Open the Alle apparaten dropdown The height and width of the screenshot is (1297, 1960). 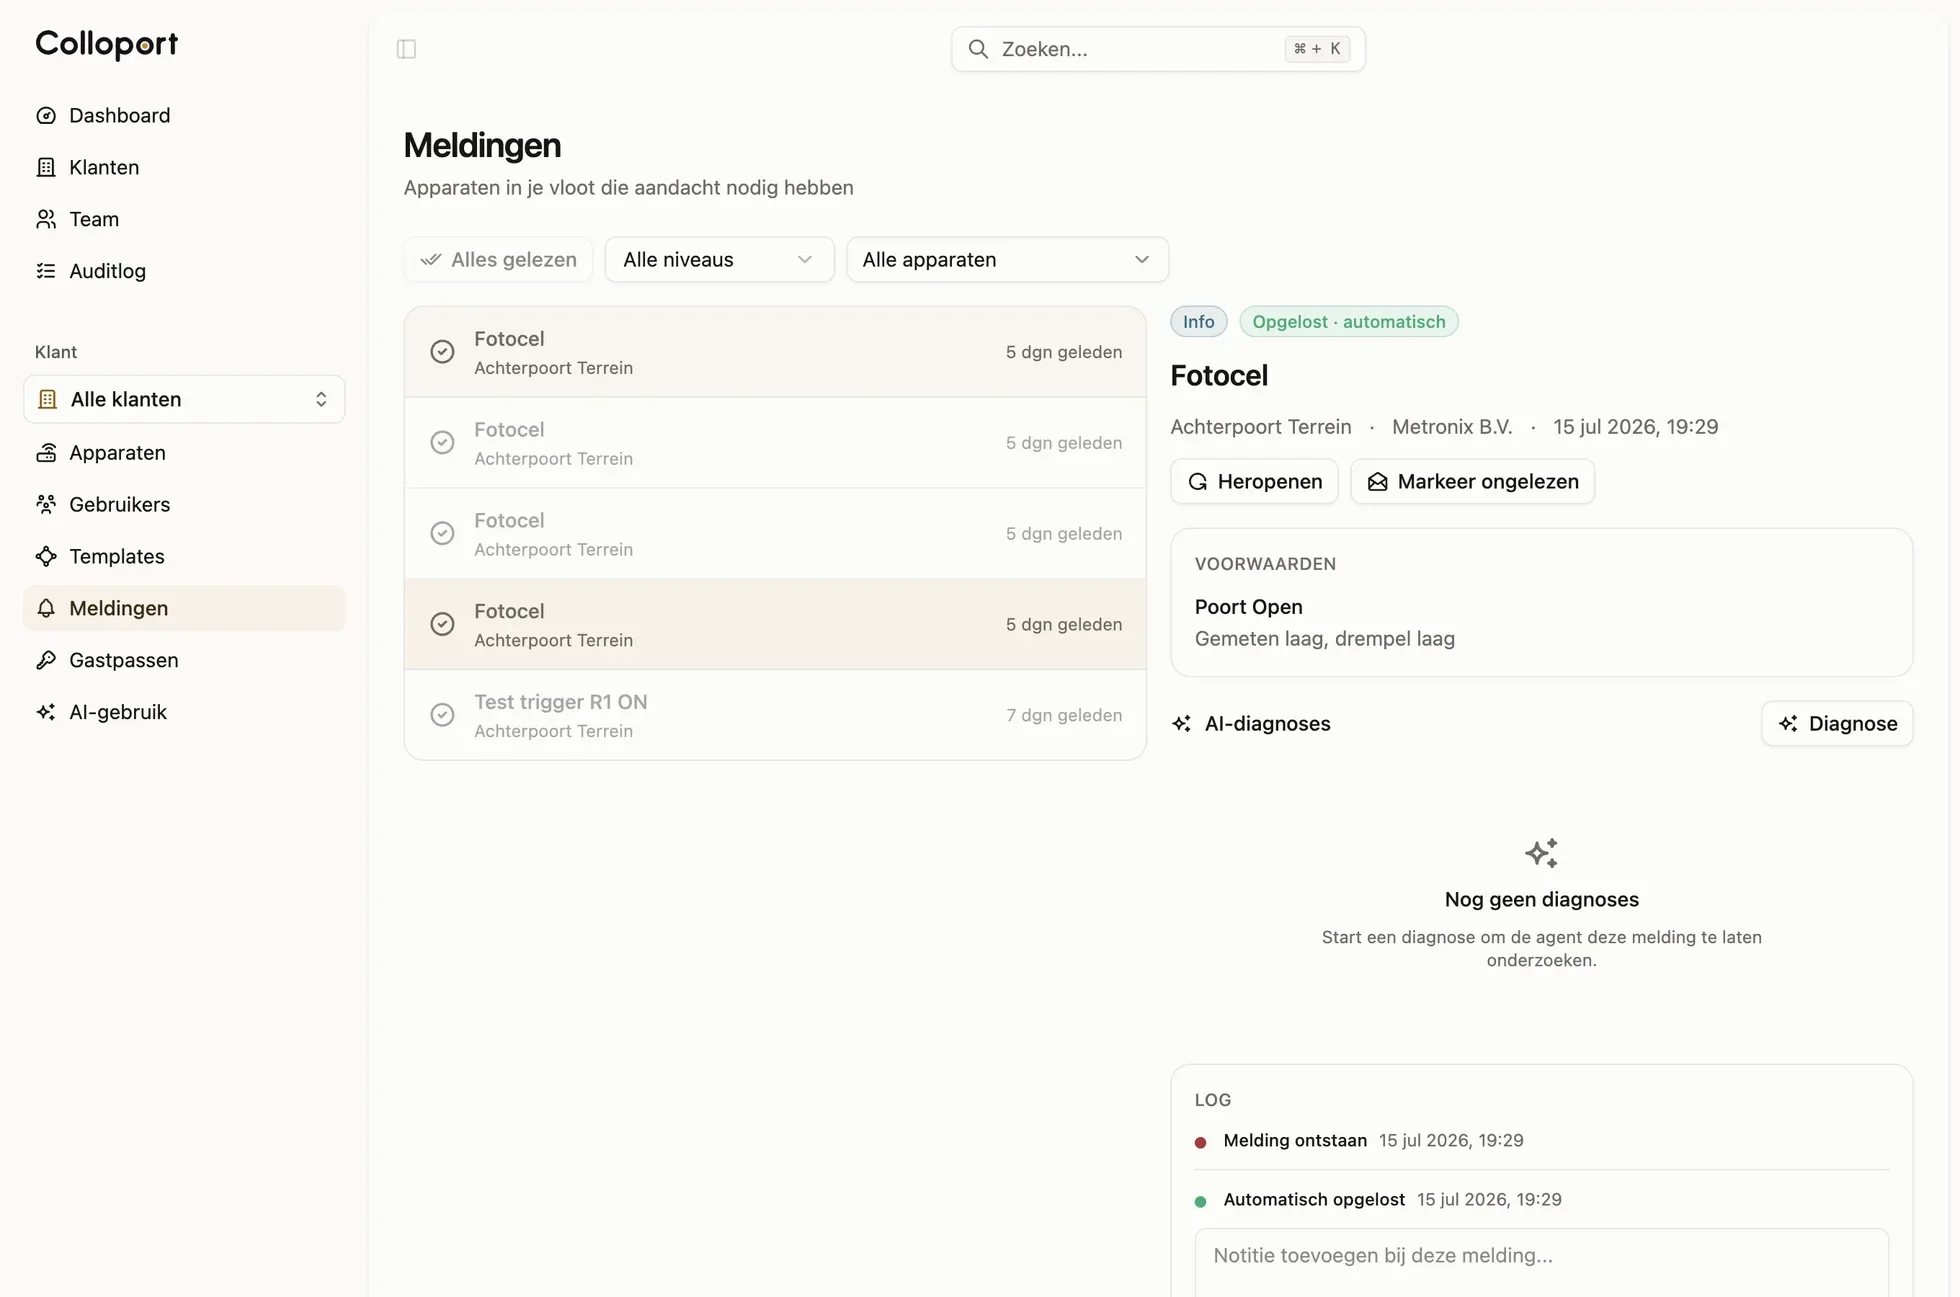(x=1007, y=260)
